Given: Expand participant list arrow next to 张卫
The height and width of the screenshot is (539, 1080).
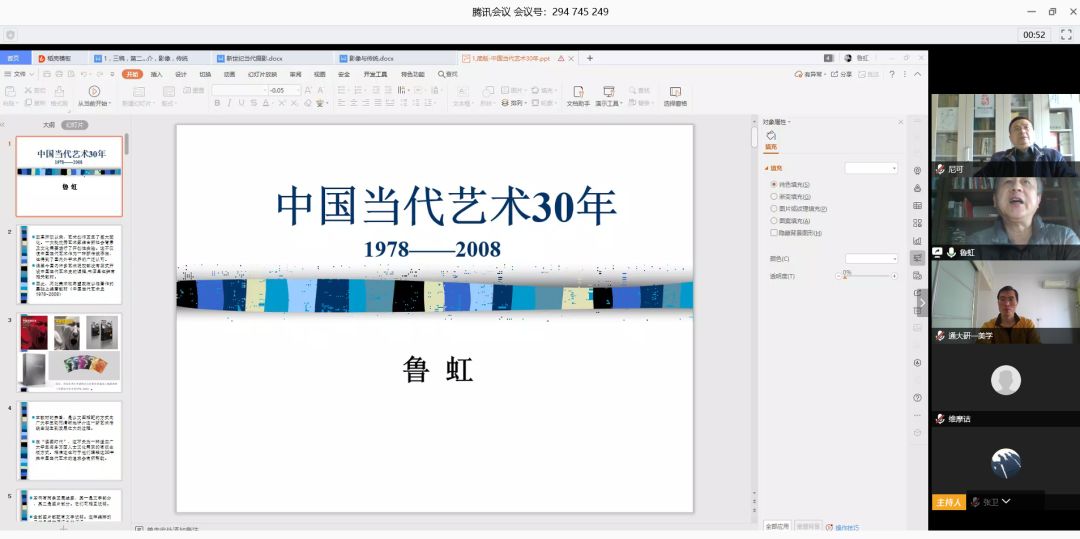Looking at the screenshot, I should [x=1007, y=501].
